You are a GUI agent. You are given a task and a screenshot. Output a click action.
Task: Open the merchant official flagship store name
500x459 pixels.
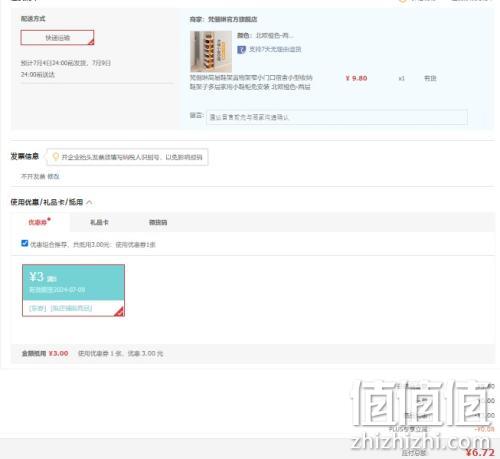coord(232,19)
